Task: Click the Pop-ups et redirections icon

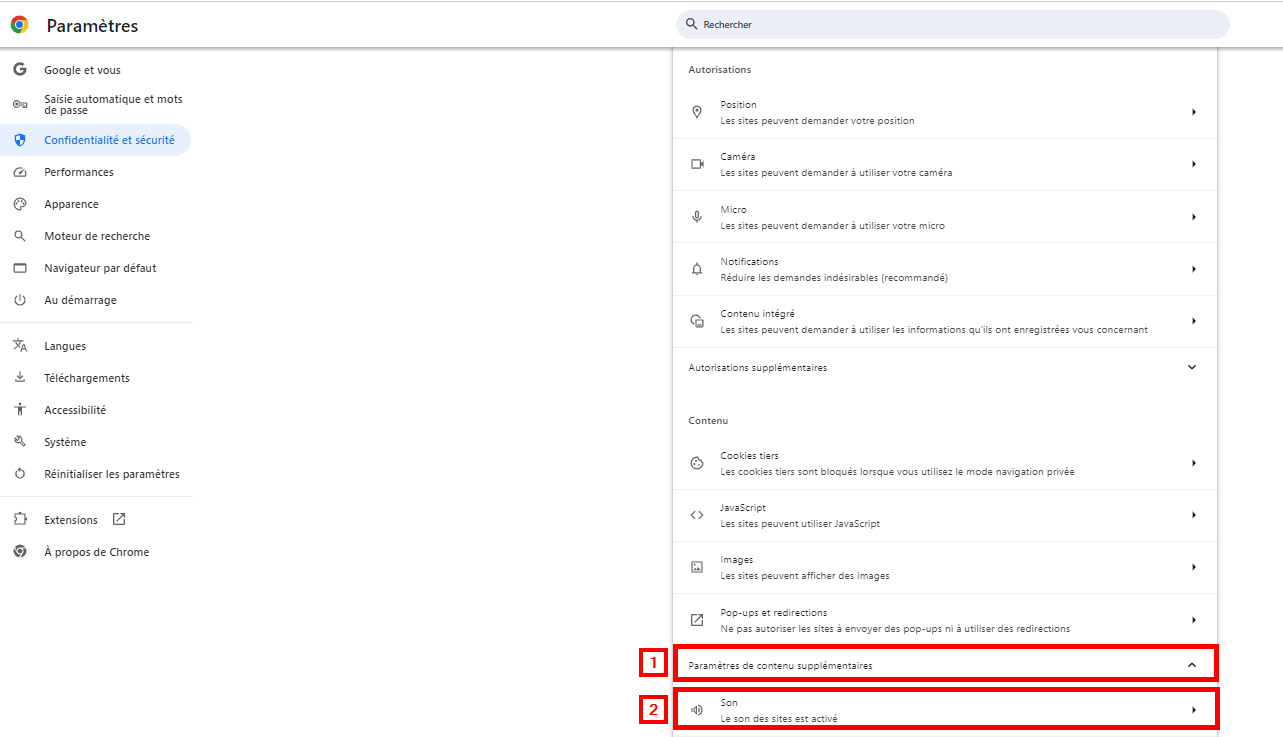Action: click(697, 620)
